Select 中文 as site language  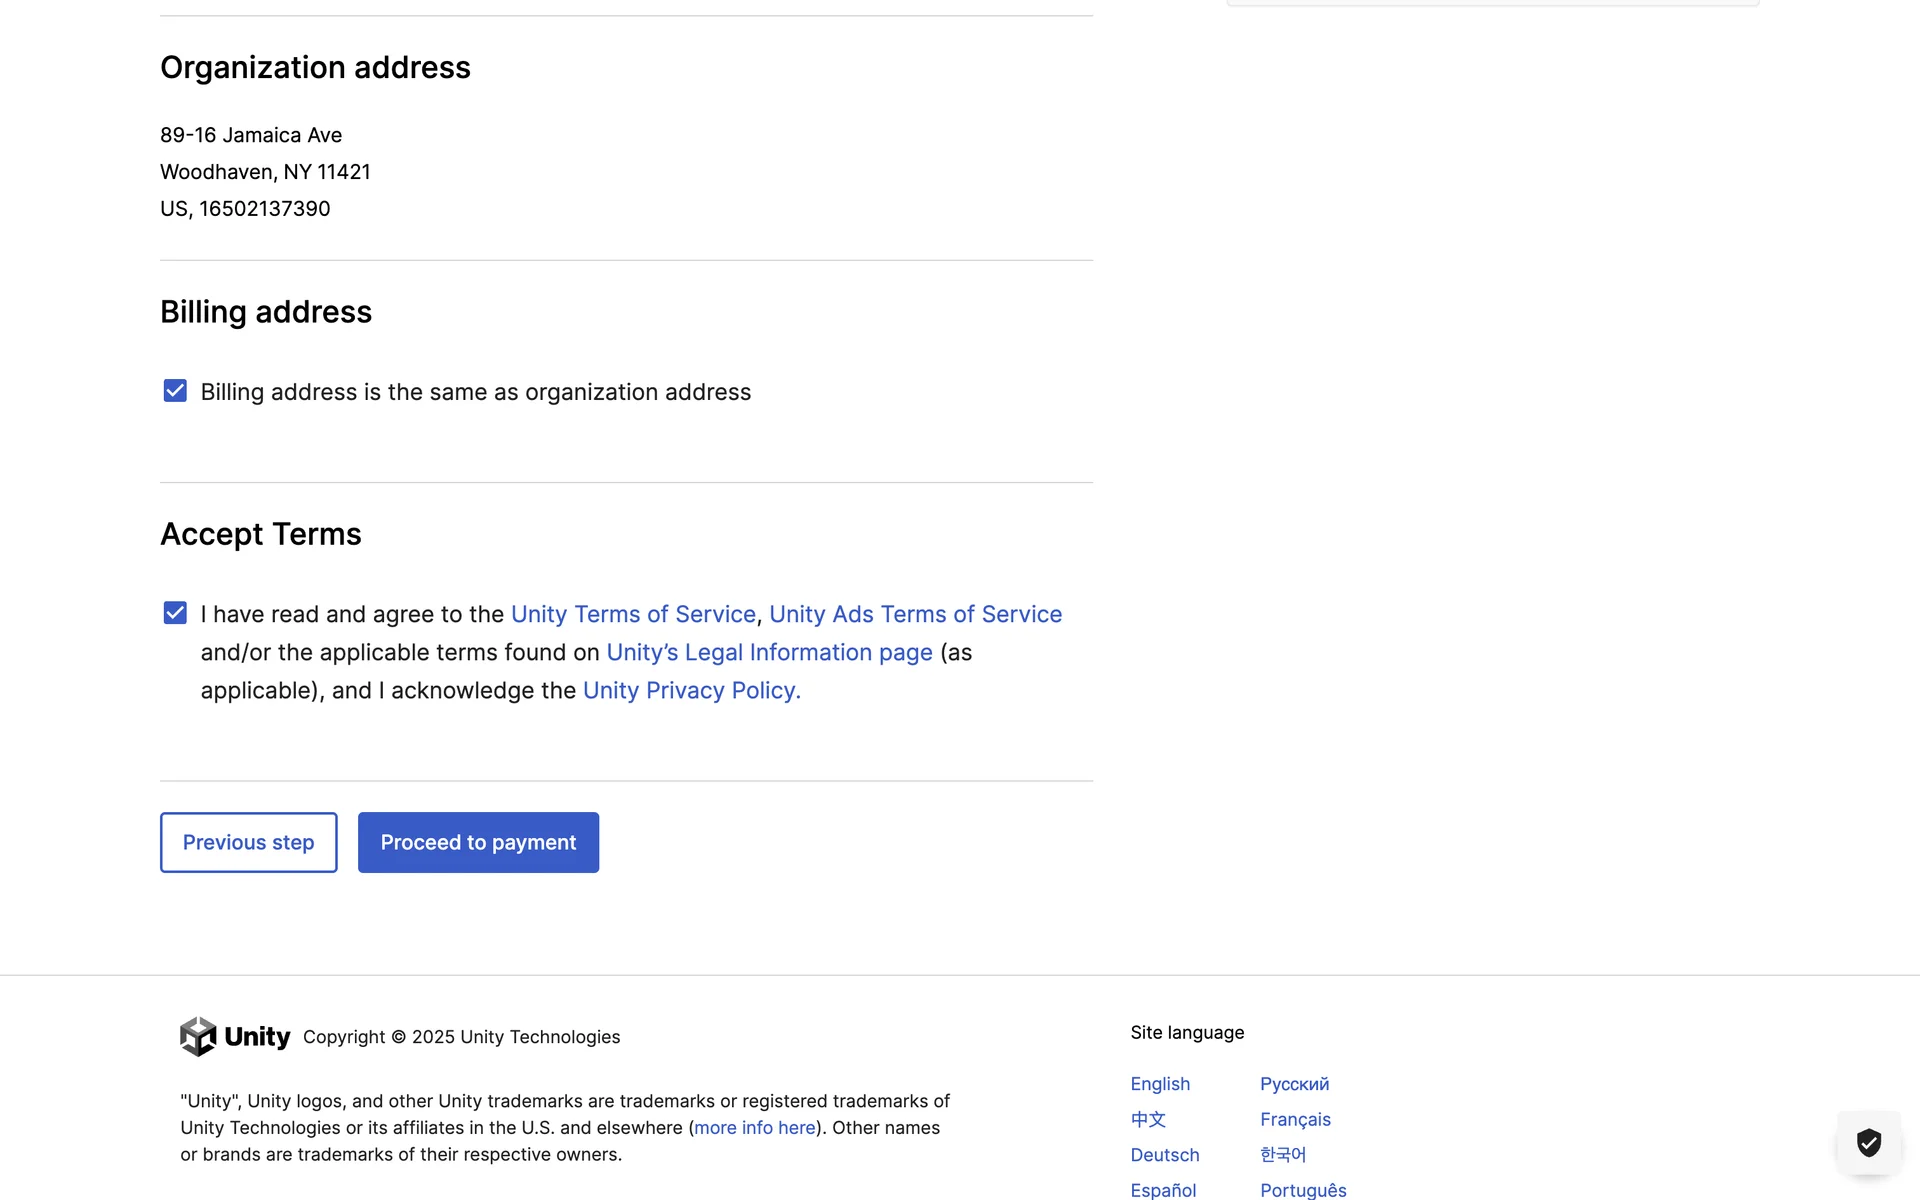click(x=1148, y=1119)
